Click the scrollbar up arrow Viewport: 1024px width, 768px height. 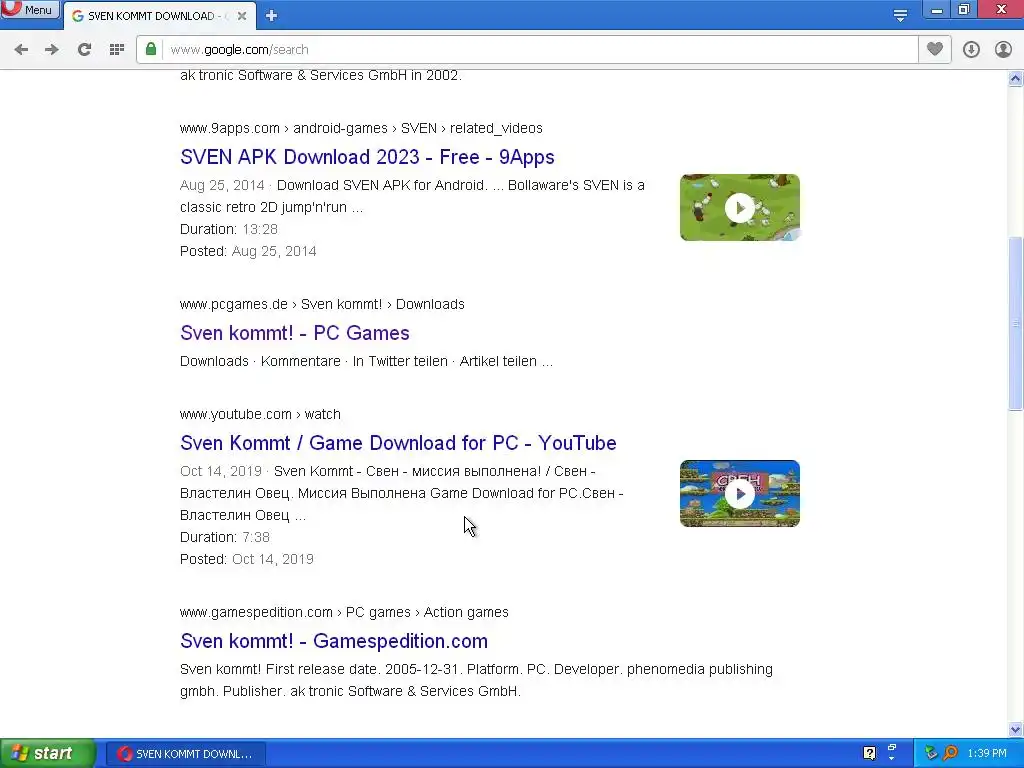(x=1016, y=79)
